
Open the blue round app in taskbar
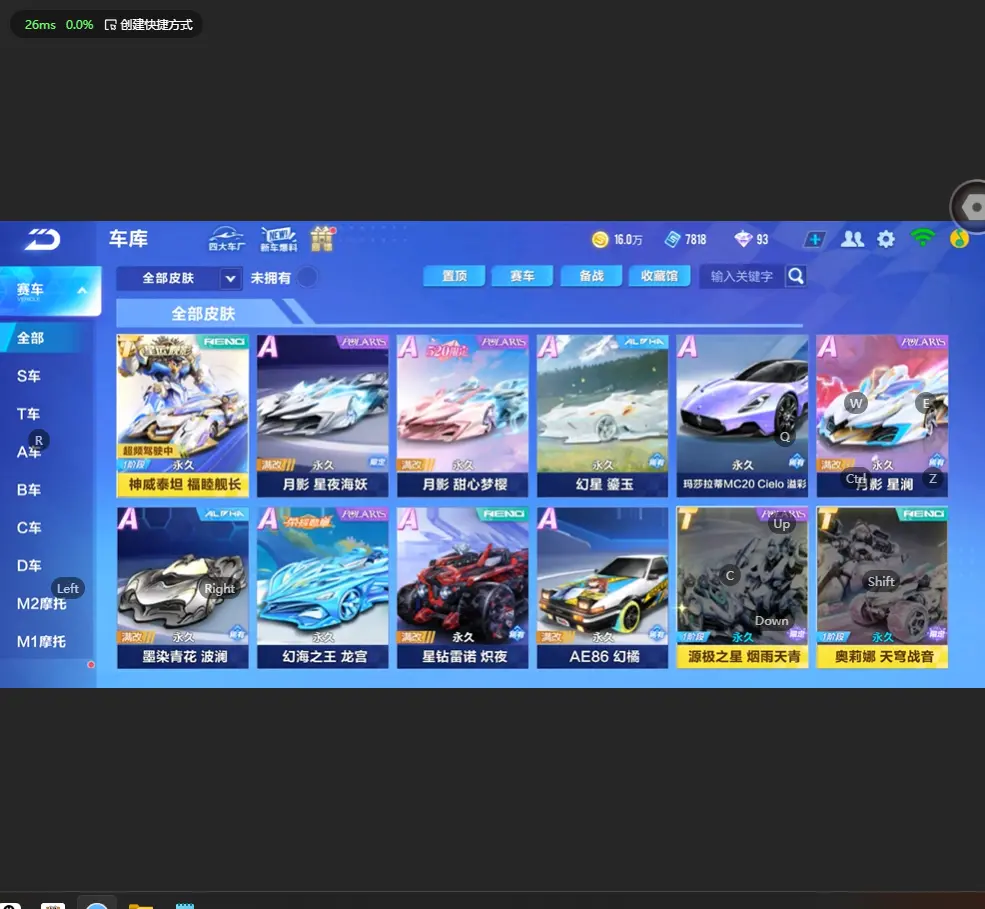click(96, 905)
